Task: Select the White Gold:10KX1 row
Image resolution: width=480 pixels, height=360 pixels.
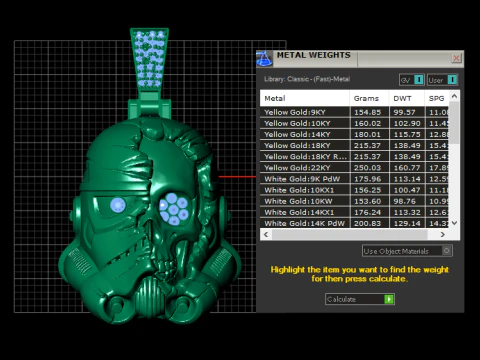Action: [x=354, y=190]
